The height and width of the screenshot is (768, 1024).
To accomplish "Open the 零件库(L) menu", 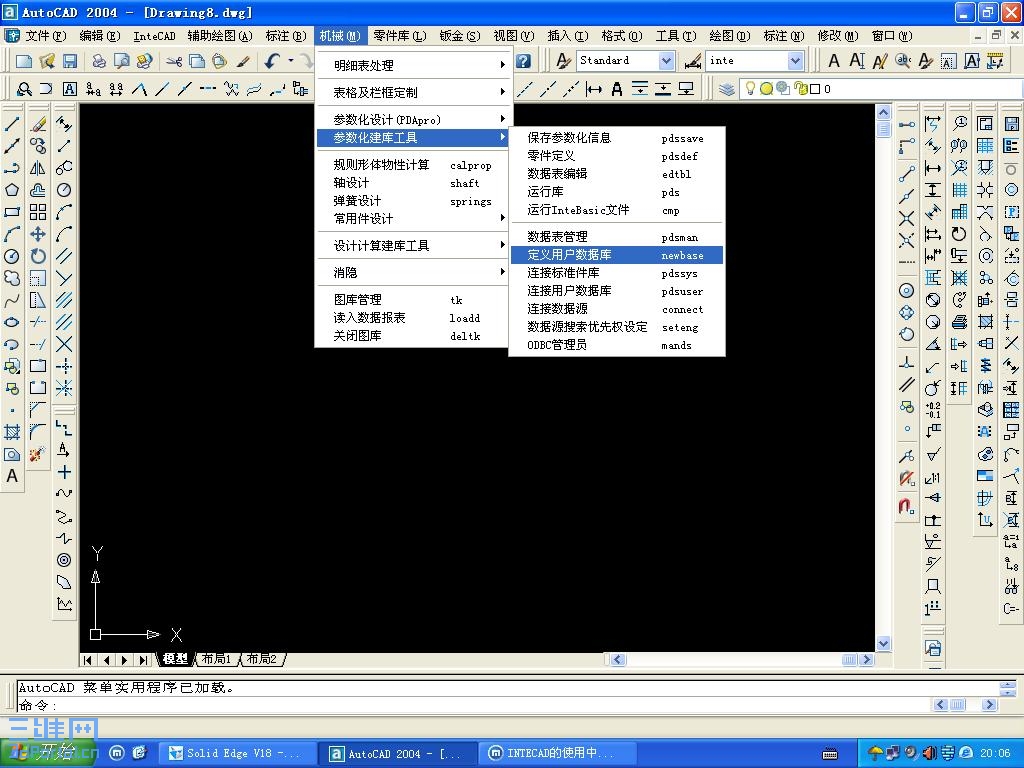I will 400,36.
